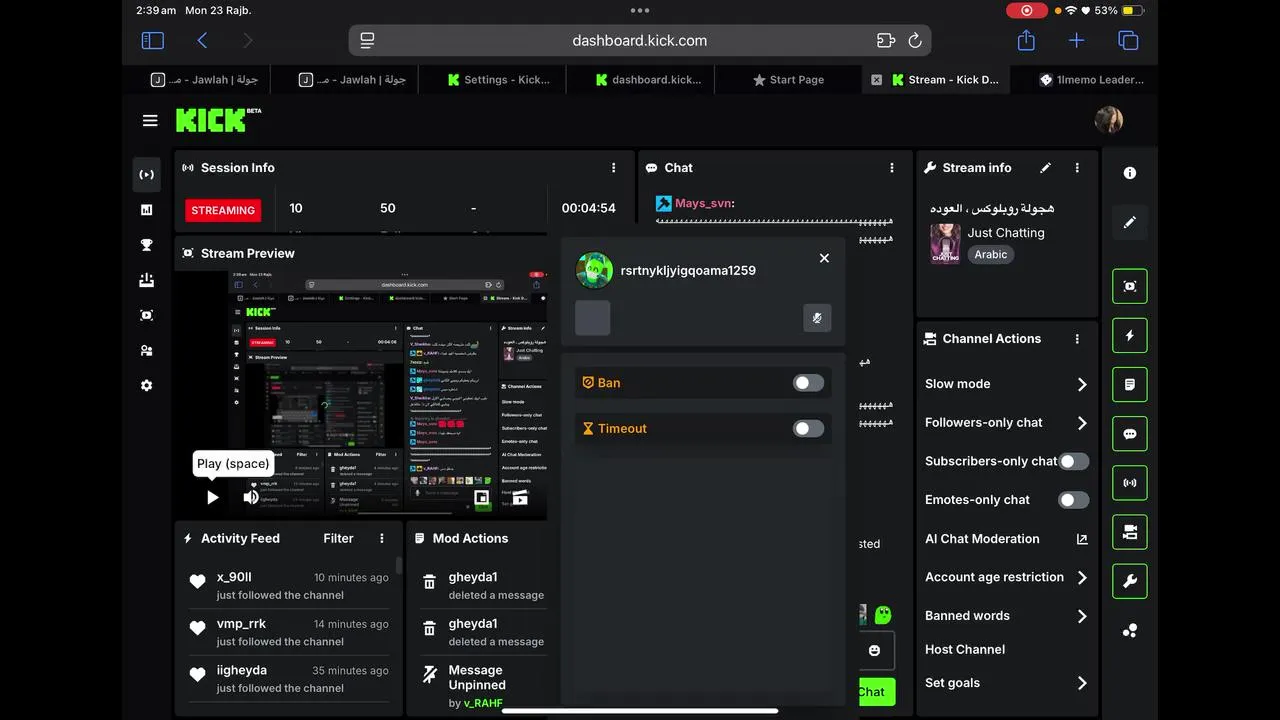Click the Just Chatting category link
The width and height of the screenshot is (1280, 720).
point(1006,233)
